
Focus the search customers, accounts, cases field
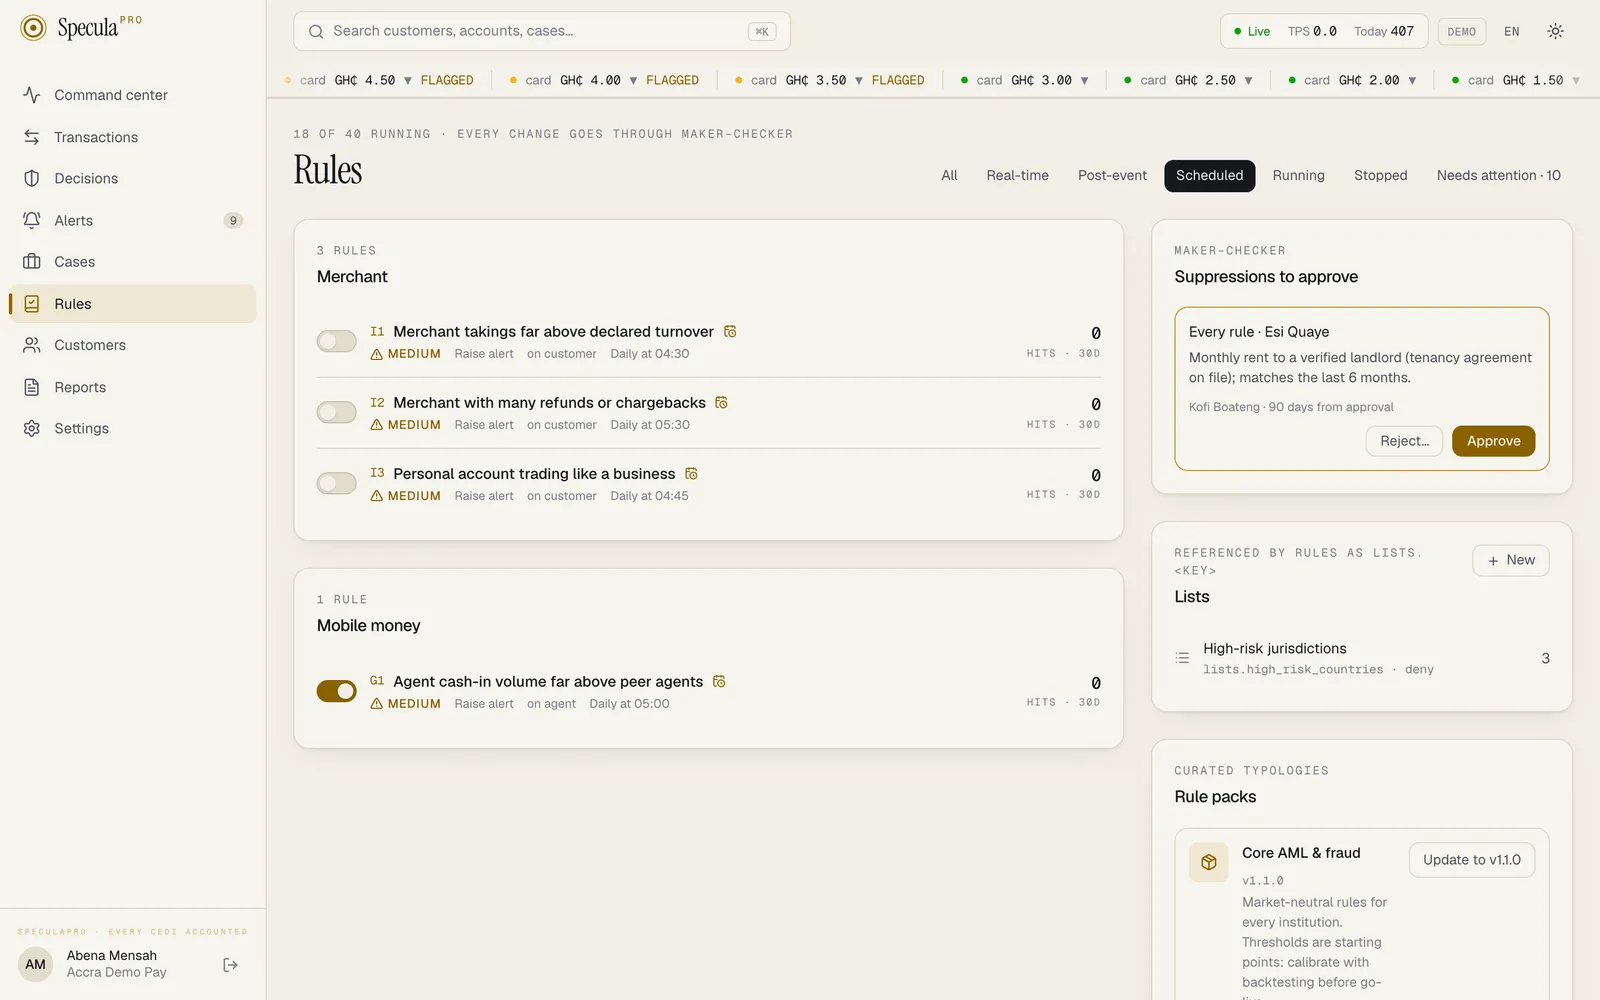[542, 31]
